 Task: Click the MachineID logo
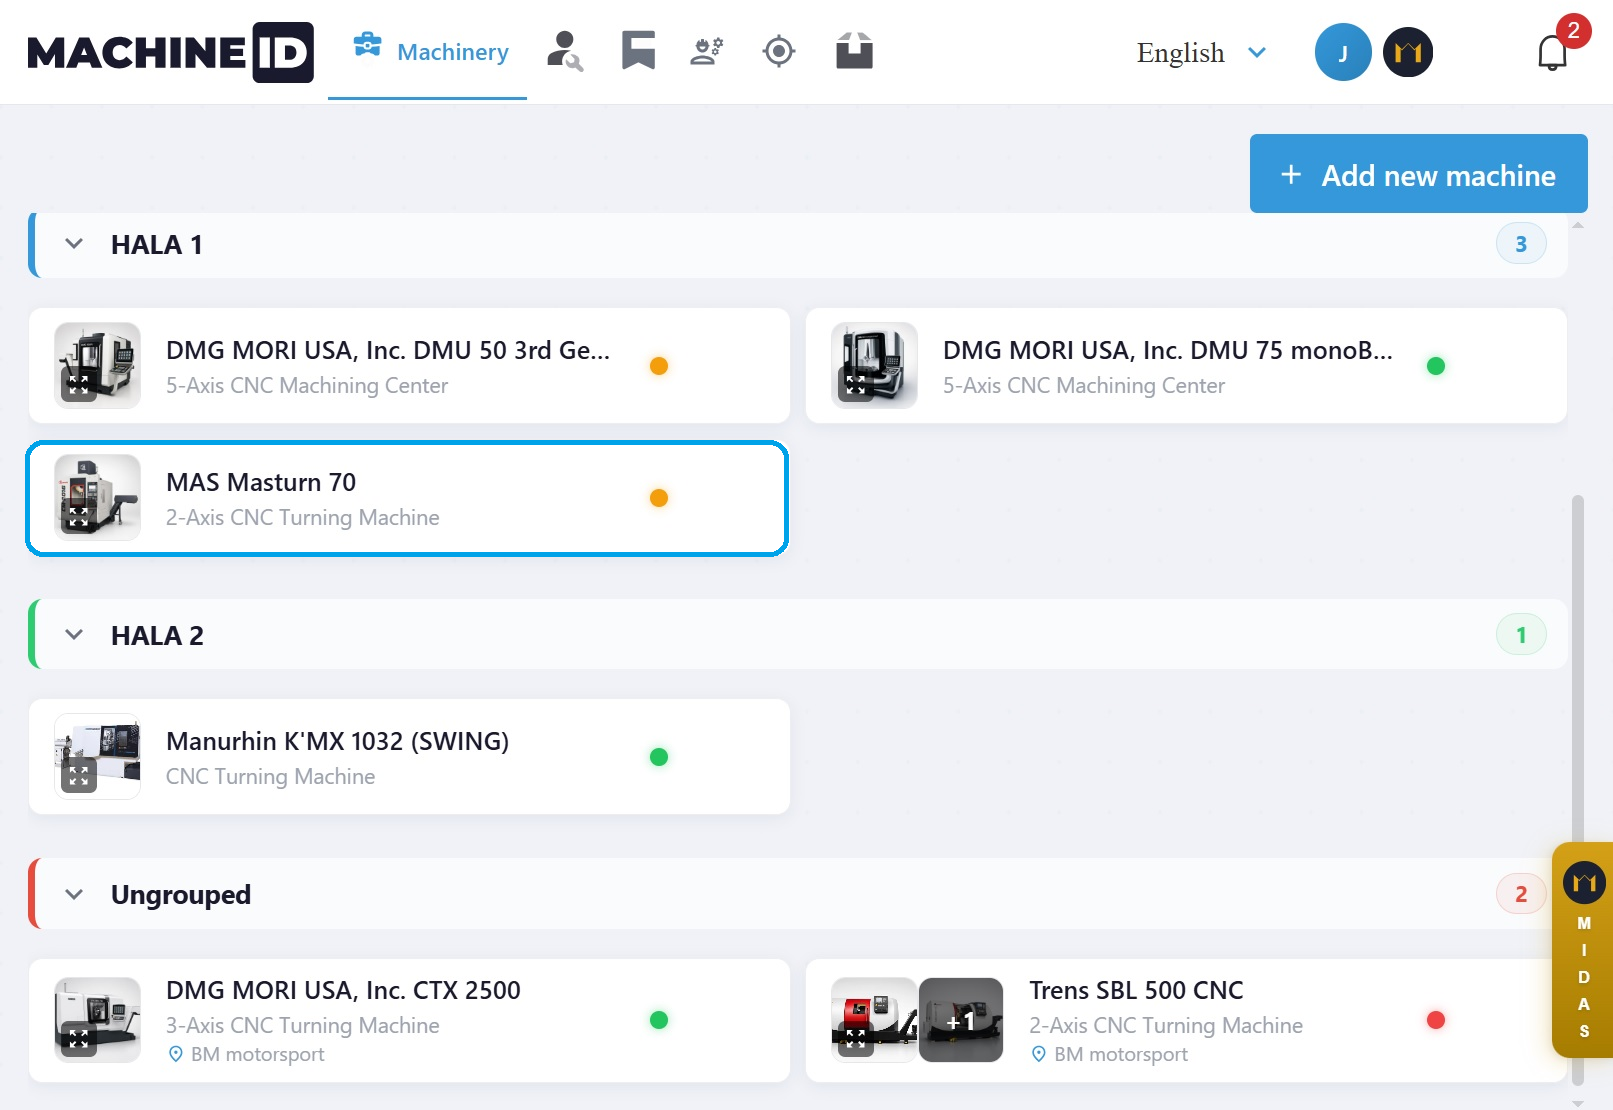(170, 52)
